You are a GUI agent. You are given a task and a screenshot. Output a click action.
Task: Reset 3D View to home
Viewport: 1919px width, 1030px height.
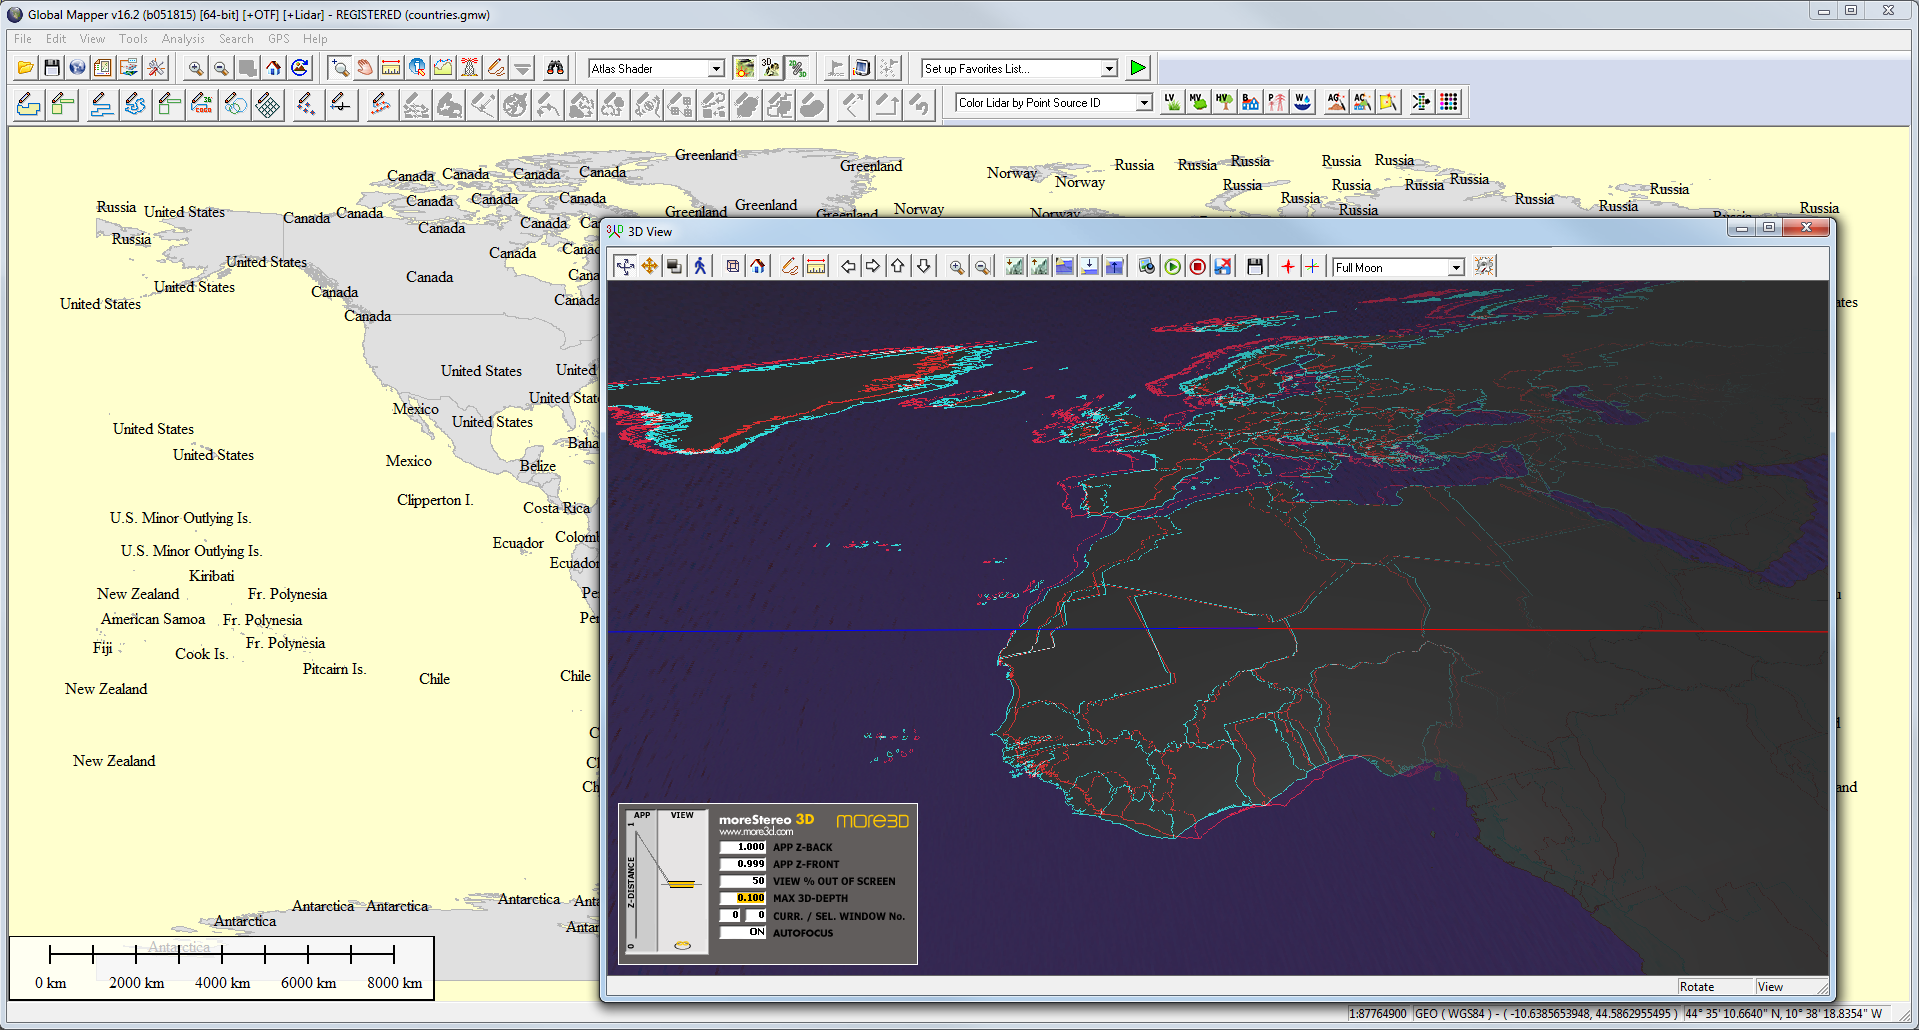pyautogui.click(x=758, y=266)
